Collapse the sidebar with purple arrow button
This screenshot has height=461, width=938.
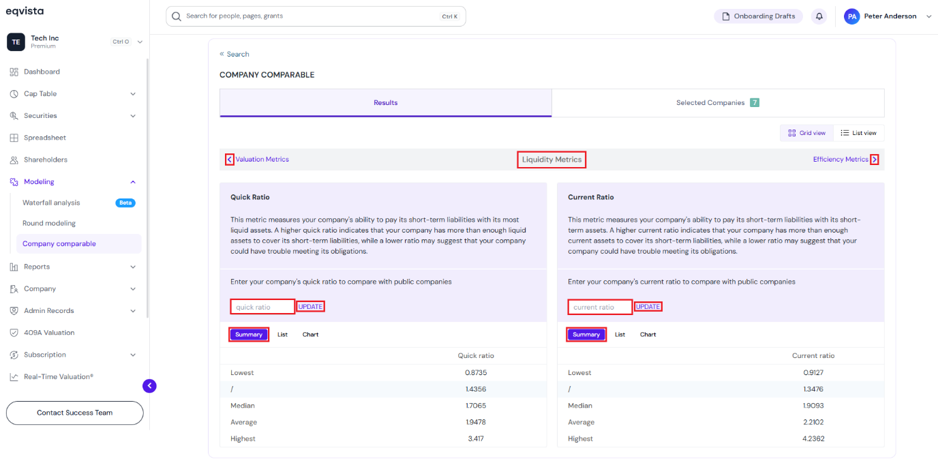[149, 386]
